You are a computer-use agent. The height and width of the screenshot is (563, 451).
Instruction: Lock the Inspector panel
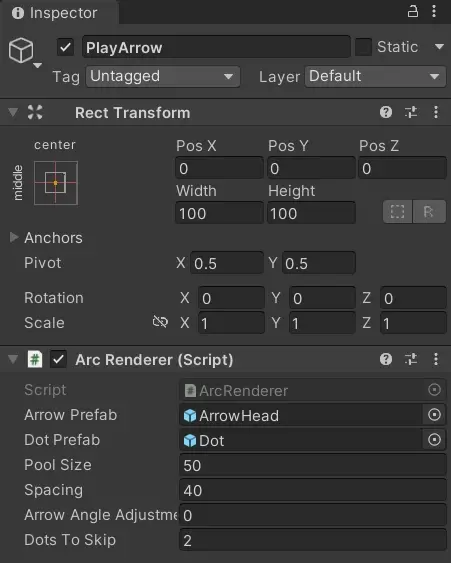point(413,11)
